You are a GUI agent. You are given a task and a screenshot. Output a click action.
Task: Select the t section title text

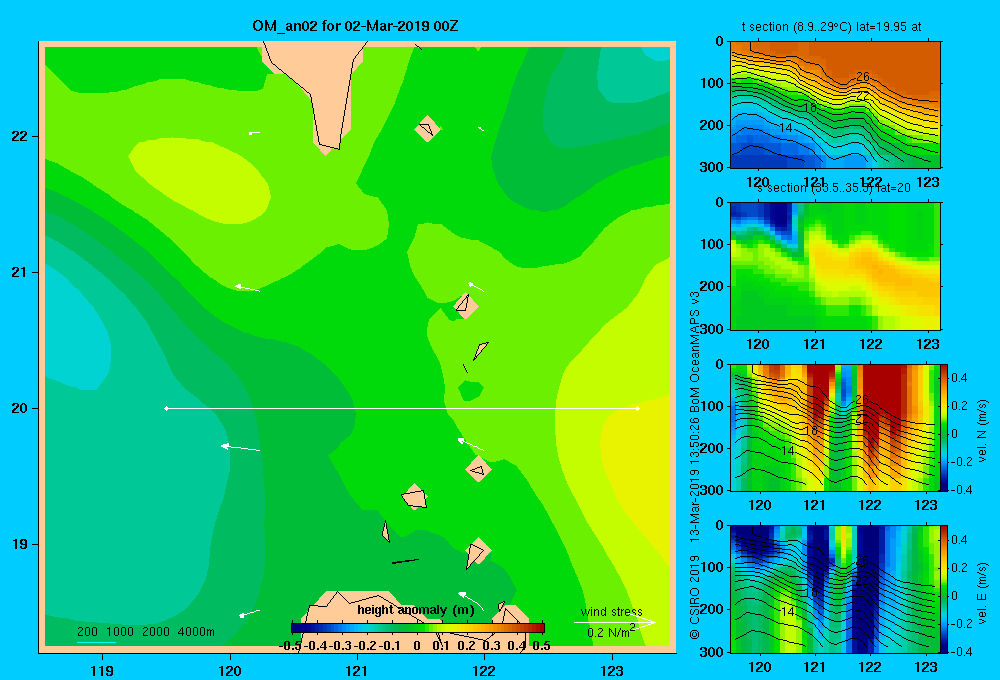tap(831, 27)
